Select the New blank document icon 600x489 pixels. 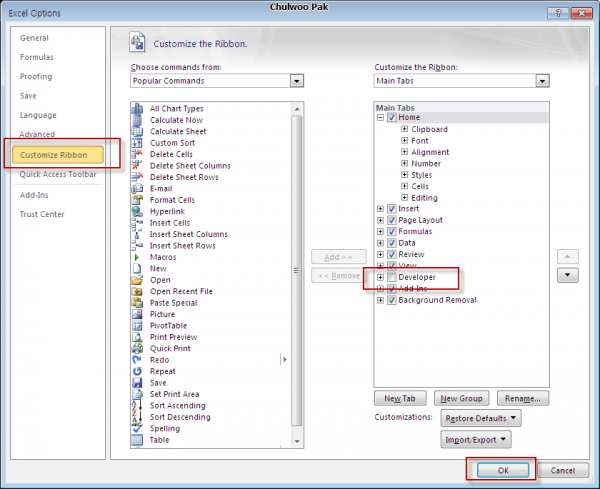pos(137,269)
